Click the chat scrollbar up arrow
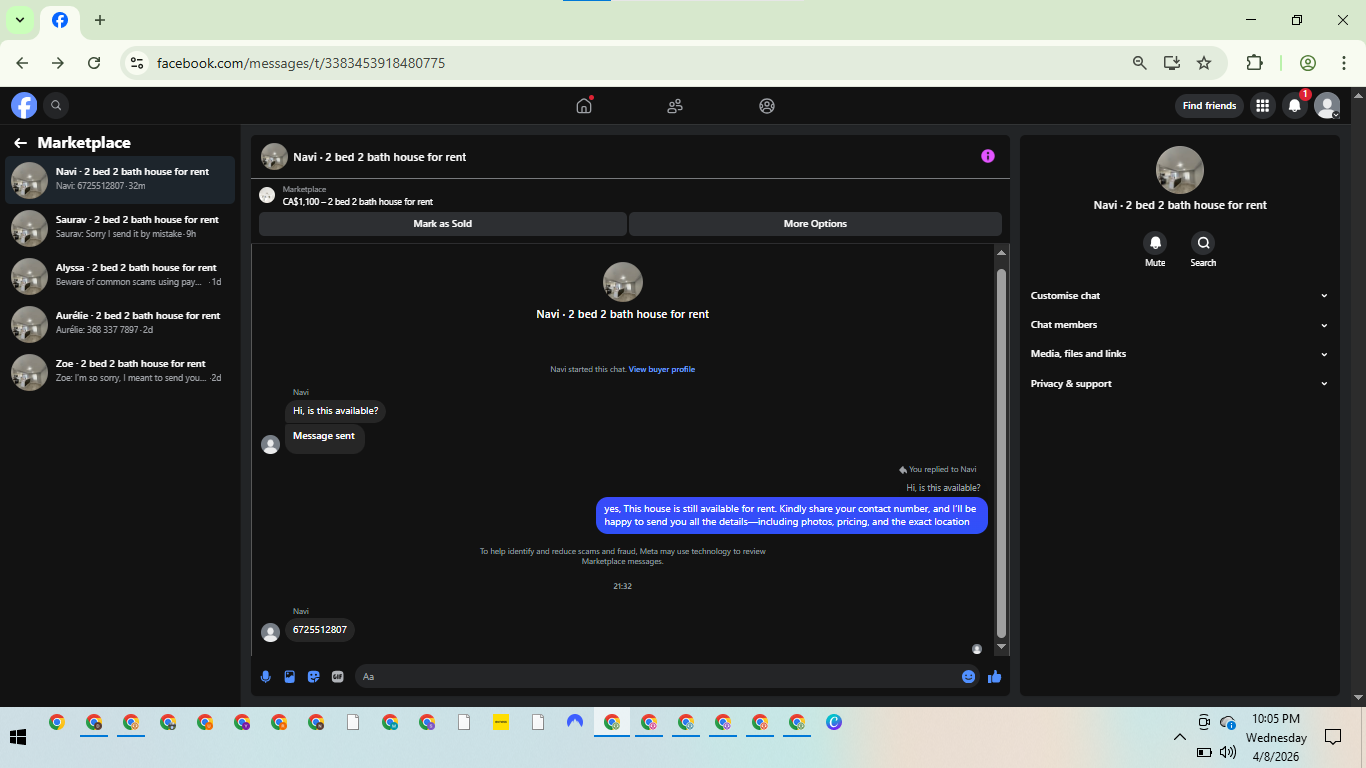The width and height of the screenshot is (1366, 768). pos(1001,252)
